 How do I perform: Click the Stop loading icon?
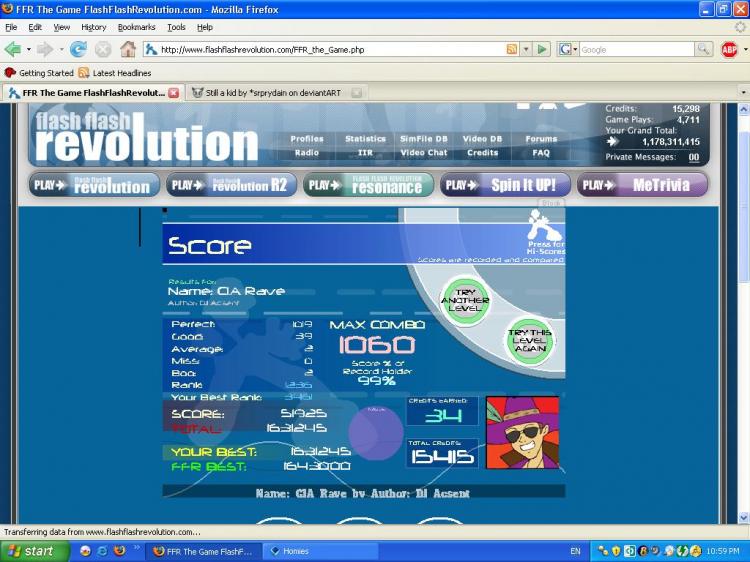[x=103, y=49]
